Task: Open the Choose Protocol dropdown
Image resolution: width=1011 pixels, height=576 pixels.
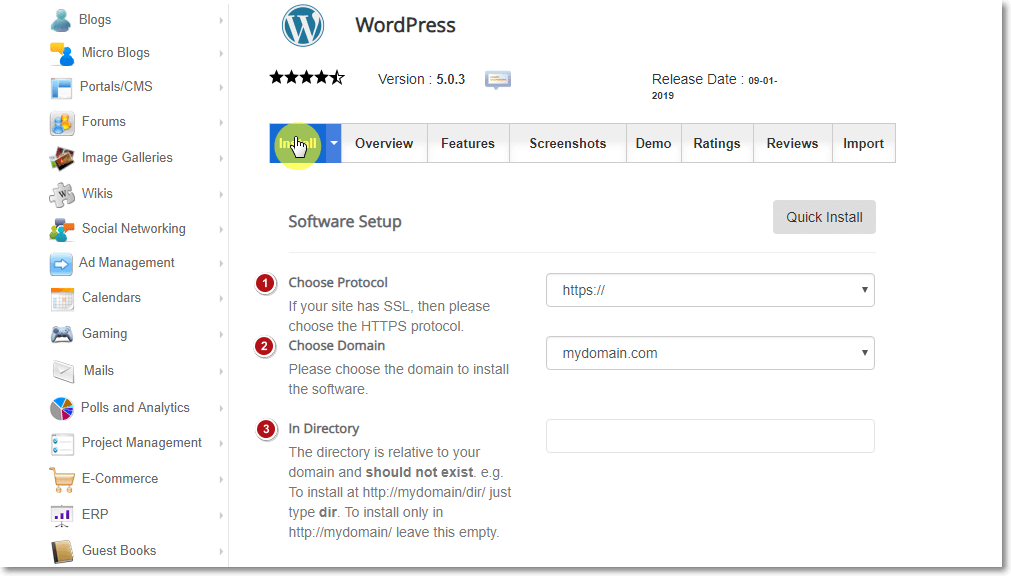Action: [x=710, y=290]
